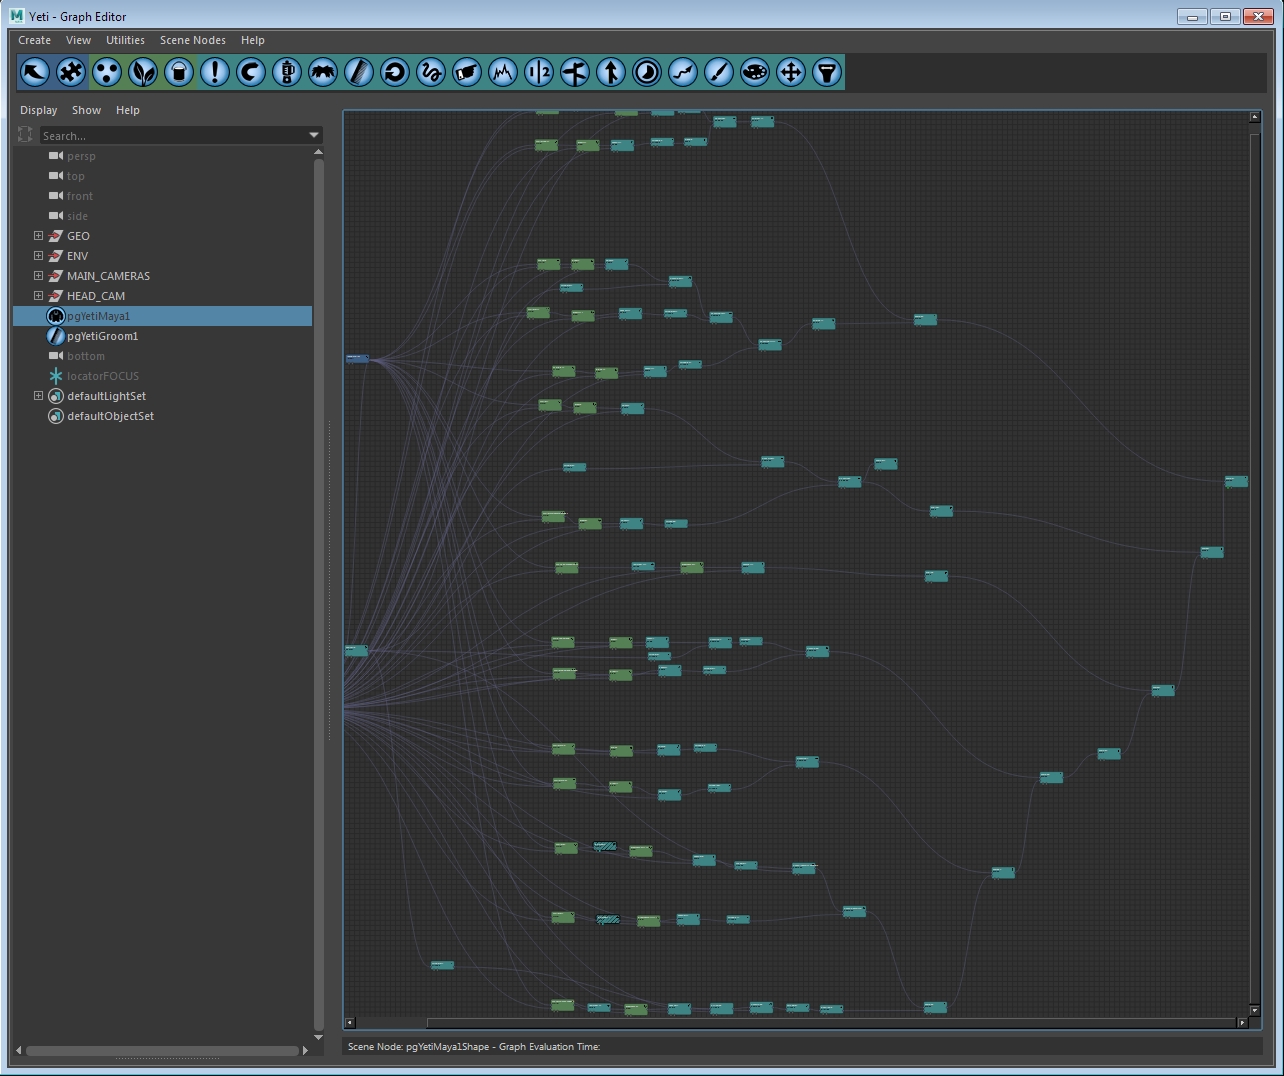The height and width of the screenshot is (1076, 1284).
Task: Click the signpost direction node icon
Action: (x=575, y=72)
